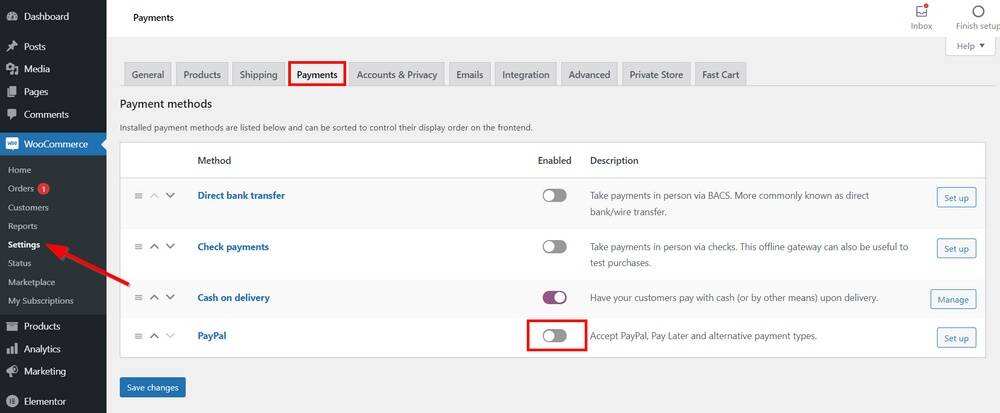Click the Save changes button
The width and height of the screenshot is (1000, 413).
tap(152, 387)
